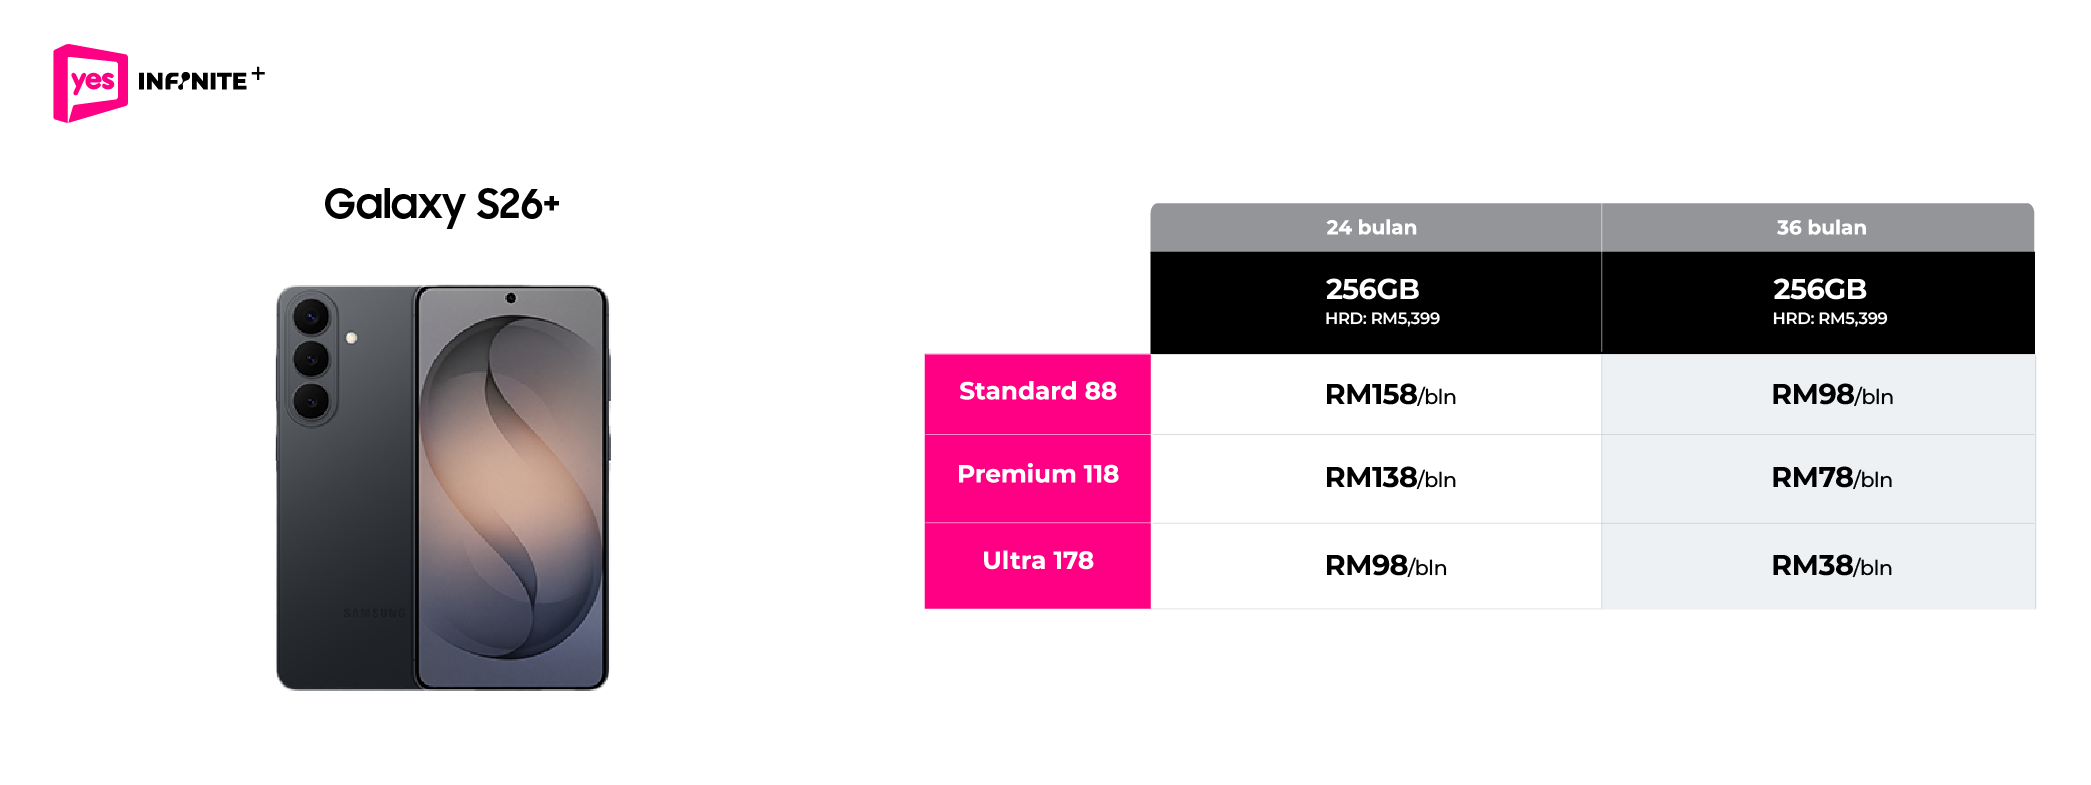Select RM78/bln price for Premium 118
This screenshot has height=785, width=2091.
[1831, 478]
